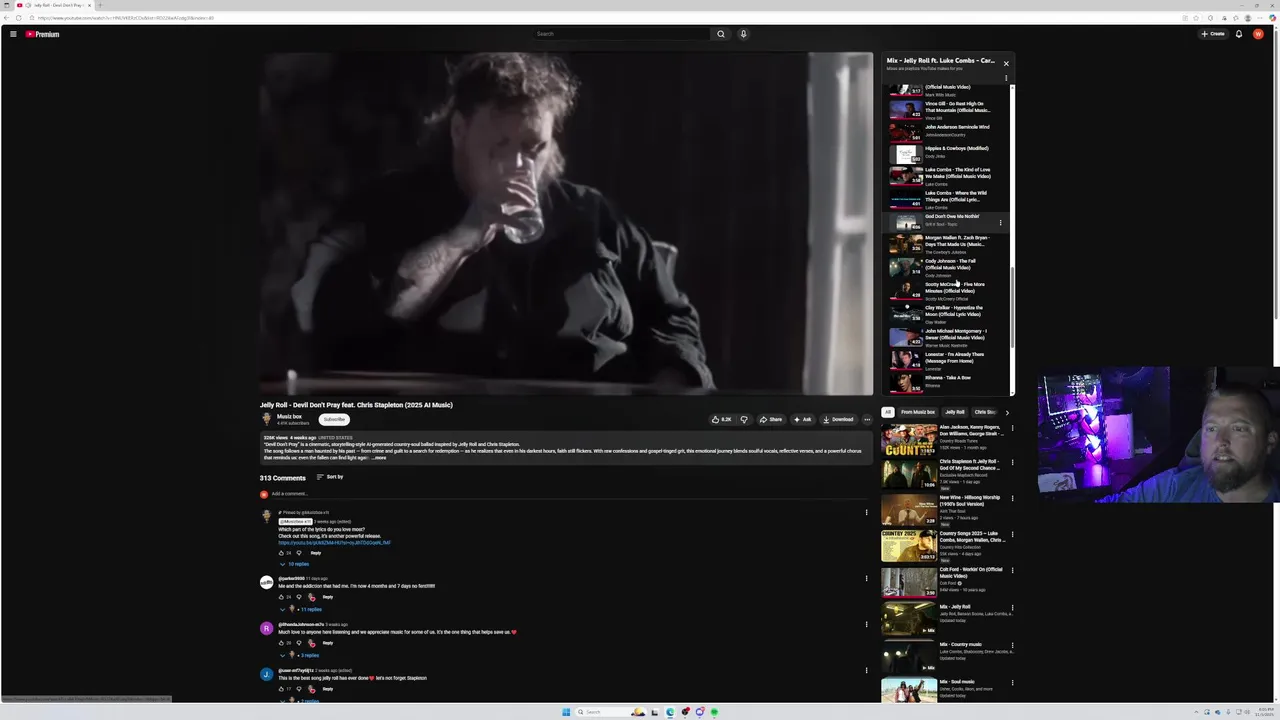Like the Much love to anyone comment
The image size is (1280, 720).
281,643
